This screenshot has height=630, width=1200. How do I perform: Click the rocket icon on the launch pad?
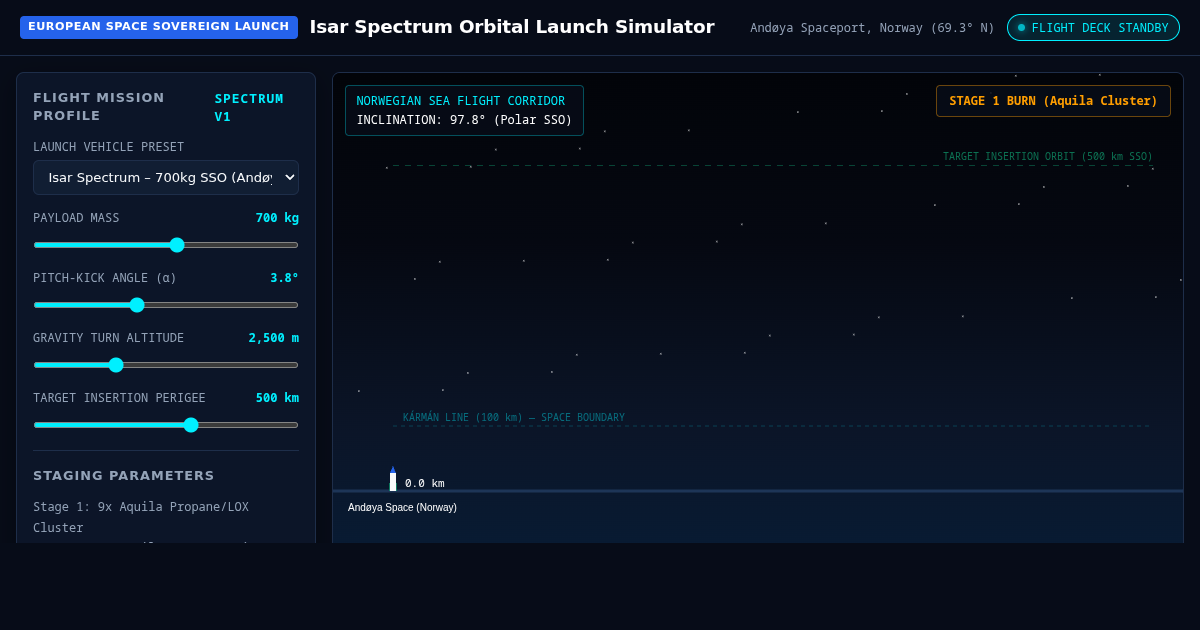coord(393,479)
